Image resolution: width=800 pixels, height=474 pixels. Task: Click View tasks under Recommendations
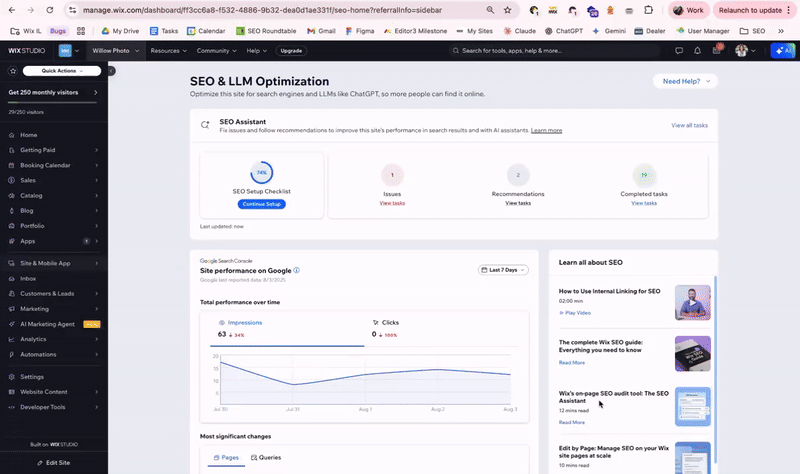[518, 203]
